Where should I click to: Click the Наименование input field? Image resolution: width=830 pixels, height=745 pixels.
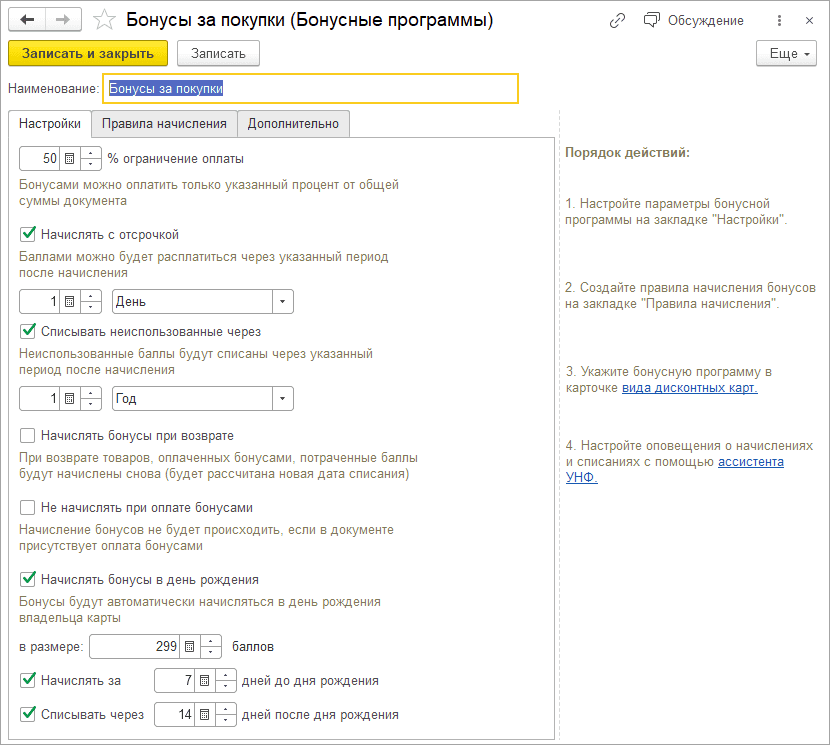pyautogui.click(x=310, y=88)
